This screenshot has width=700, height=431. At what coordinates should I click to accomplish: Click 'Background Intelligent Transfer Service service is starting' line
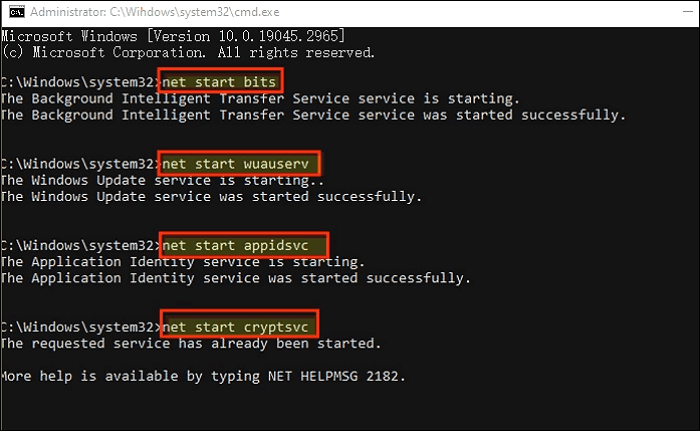[260, 98]
